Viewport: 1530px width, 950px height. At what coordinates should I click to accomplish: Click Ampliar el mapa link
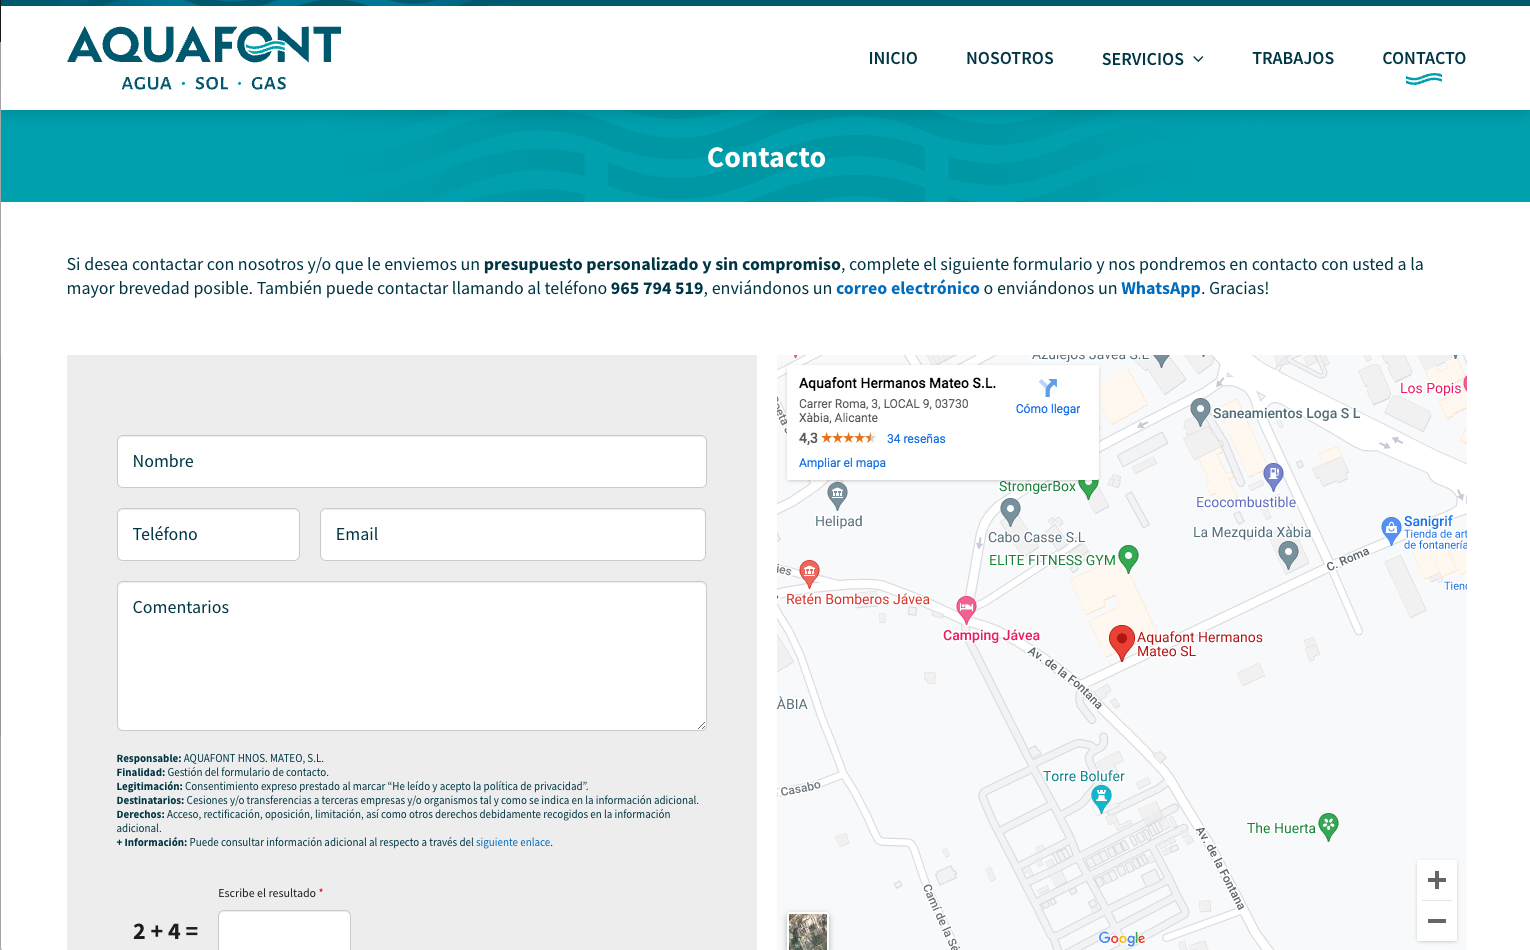(x=842, y=463)
